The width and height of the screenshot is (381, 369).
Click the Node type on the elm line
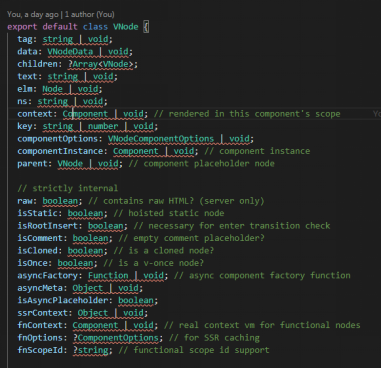52,89
